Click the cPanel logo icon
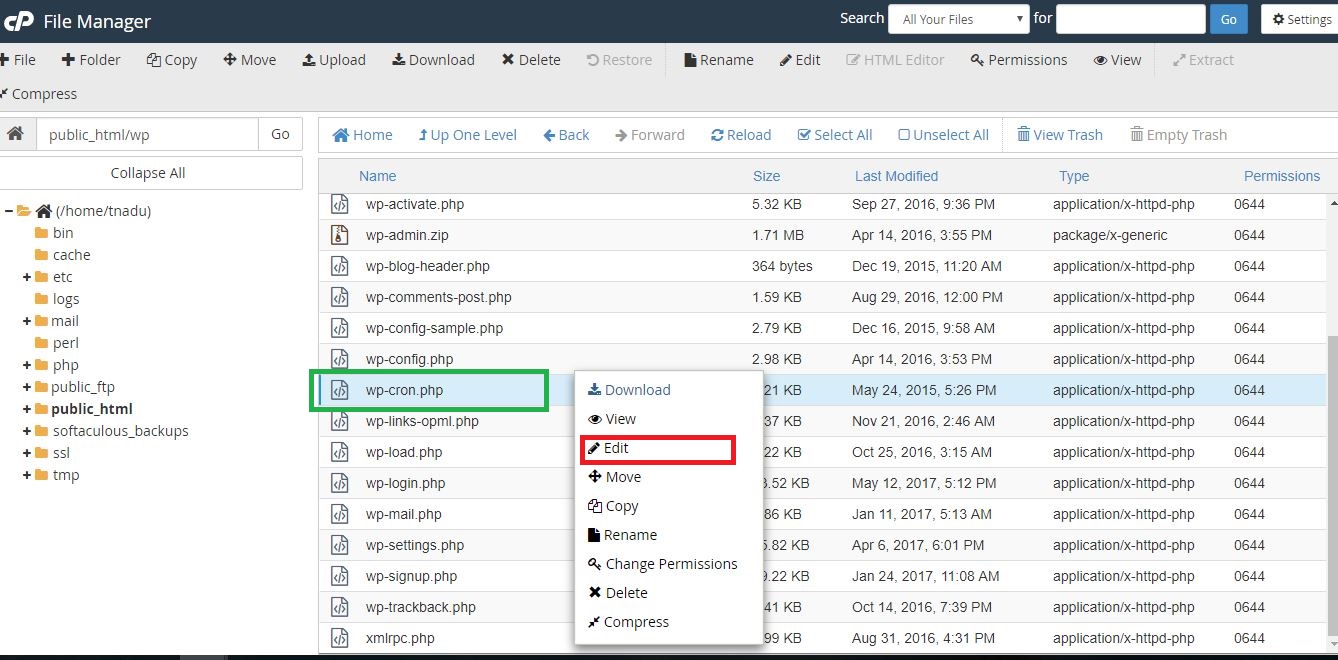1338x660 pixels. point(19,20)
